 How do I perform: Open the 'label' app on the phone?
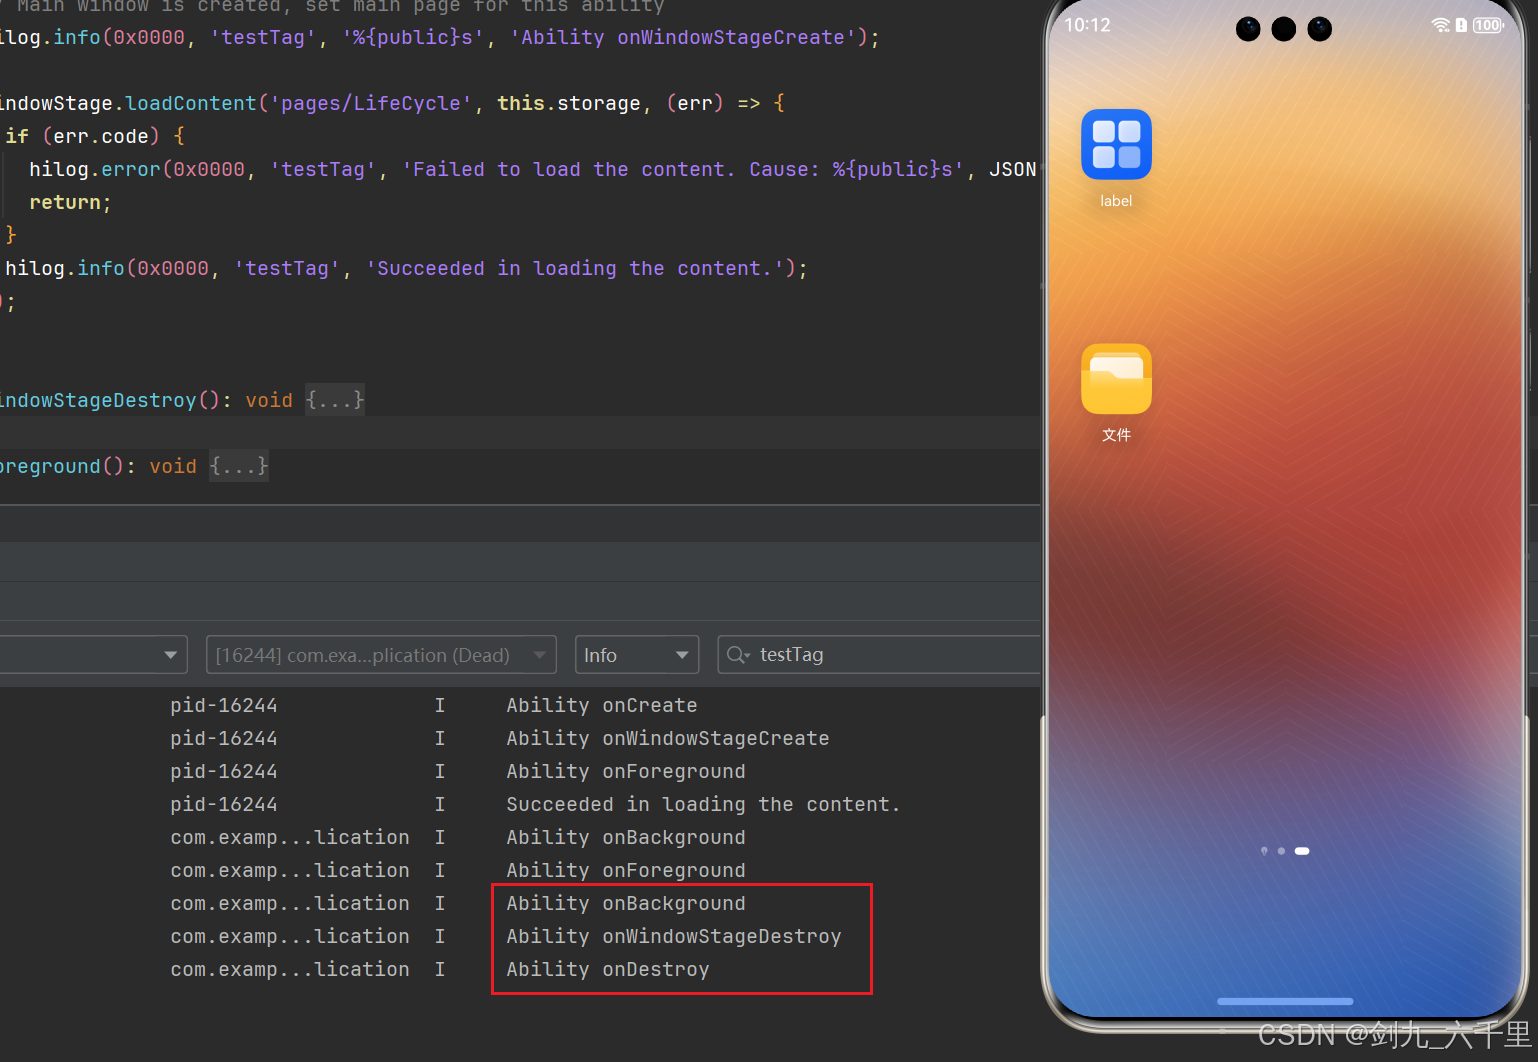(x=1116, y=145)
